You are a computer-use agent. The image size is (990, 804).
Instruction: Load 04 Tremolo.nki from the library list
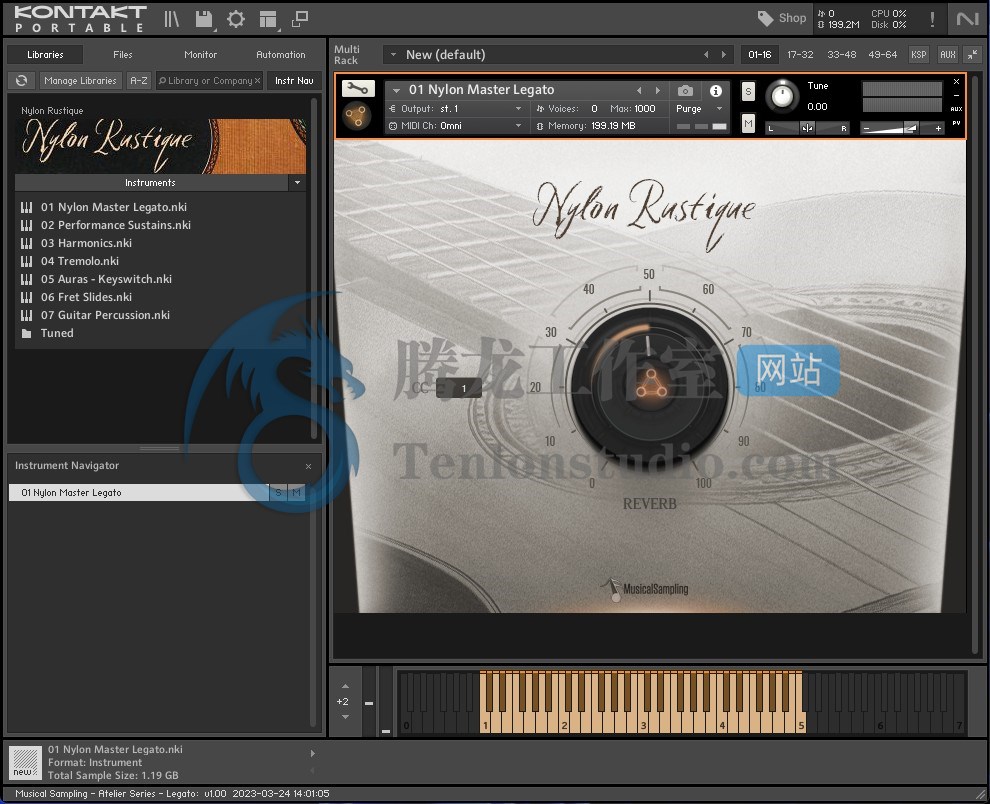80,261
